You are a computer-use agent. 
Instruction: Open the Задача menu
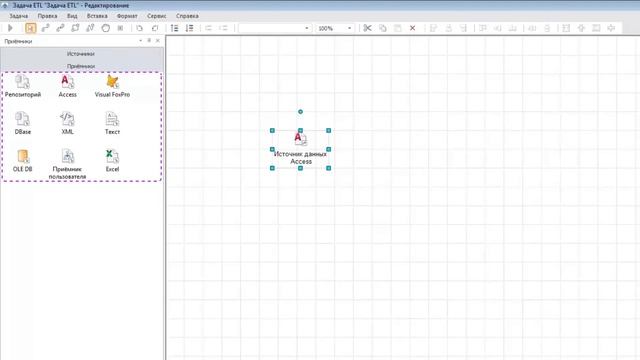coord(19,16)
